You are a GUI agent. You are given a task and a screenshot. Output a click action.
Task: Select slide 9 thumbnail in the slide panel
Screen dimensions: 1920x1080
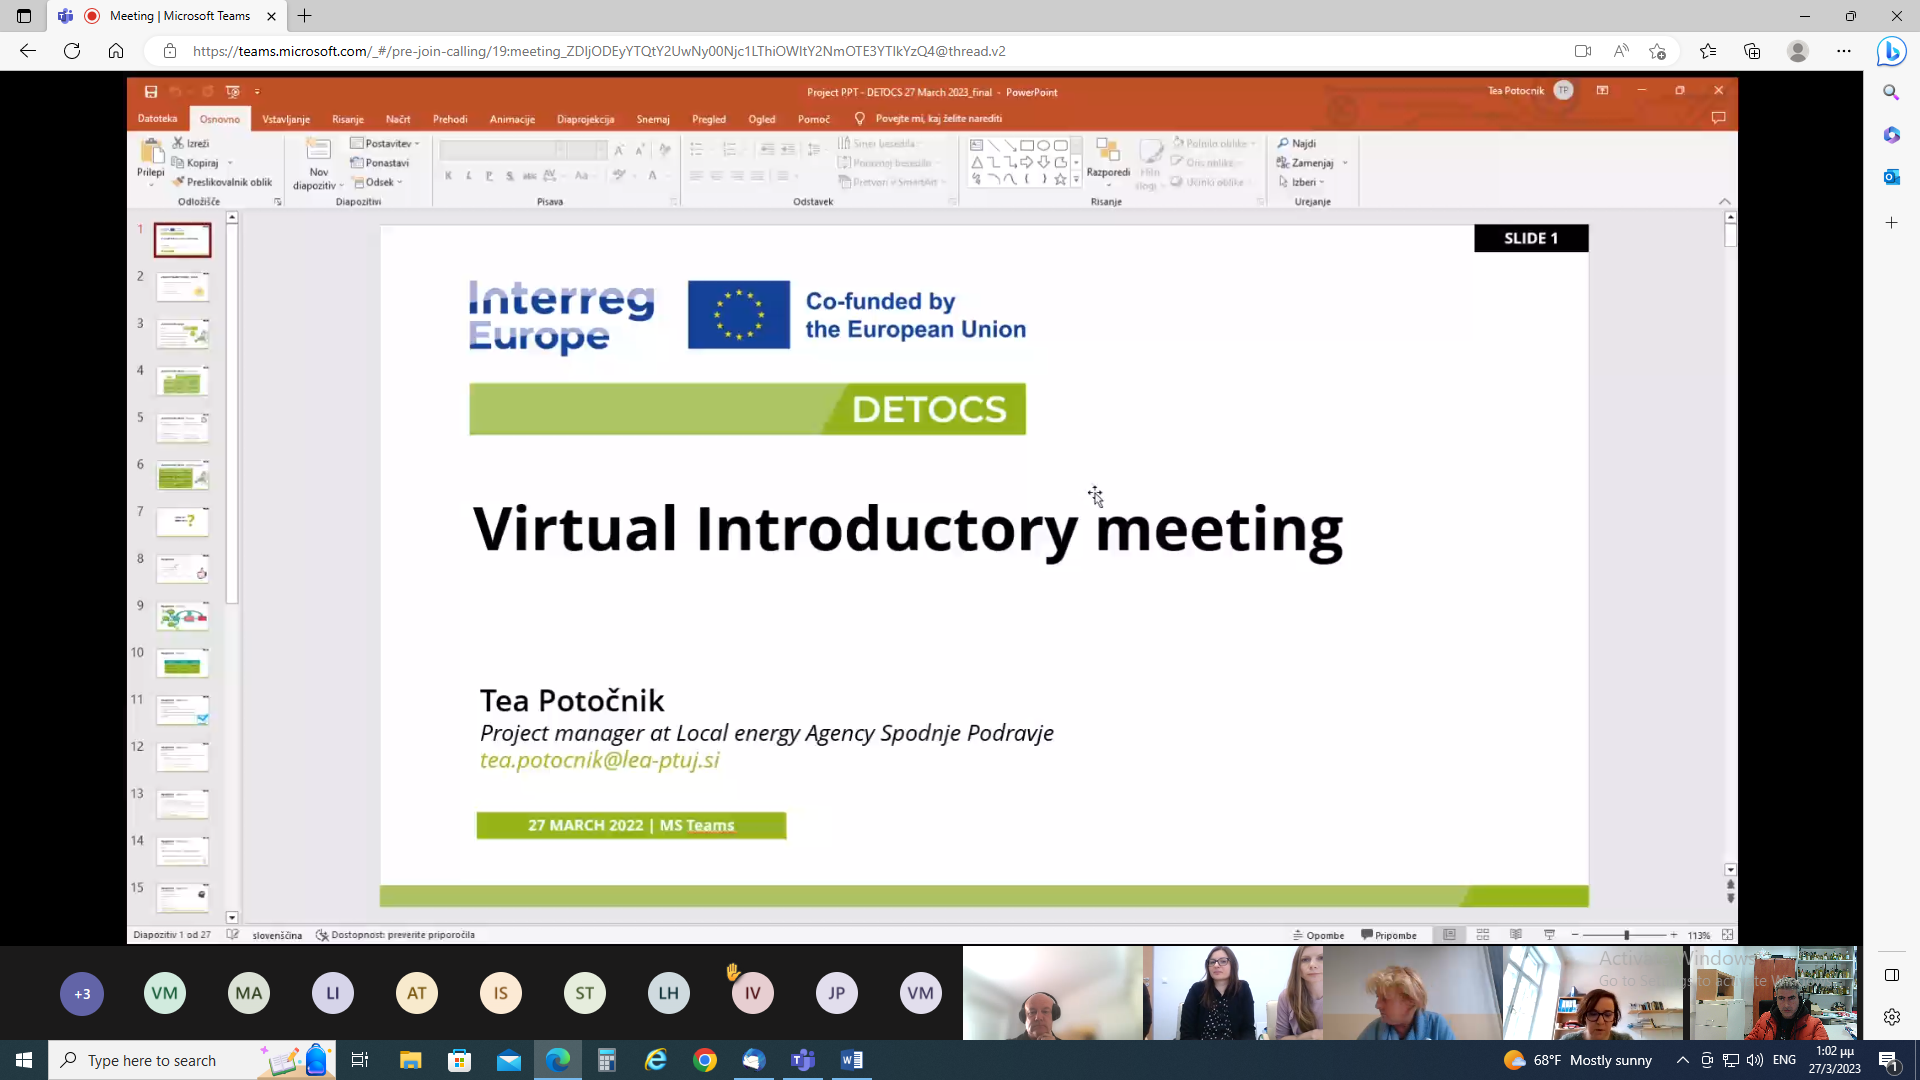pos(182,616)
